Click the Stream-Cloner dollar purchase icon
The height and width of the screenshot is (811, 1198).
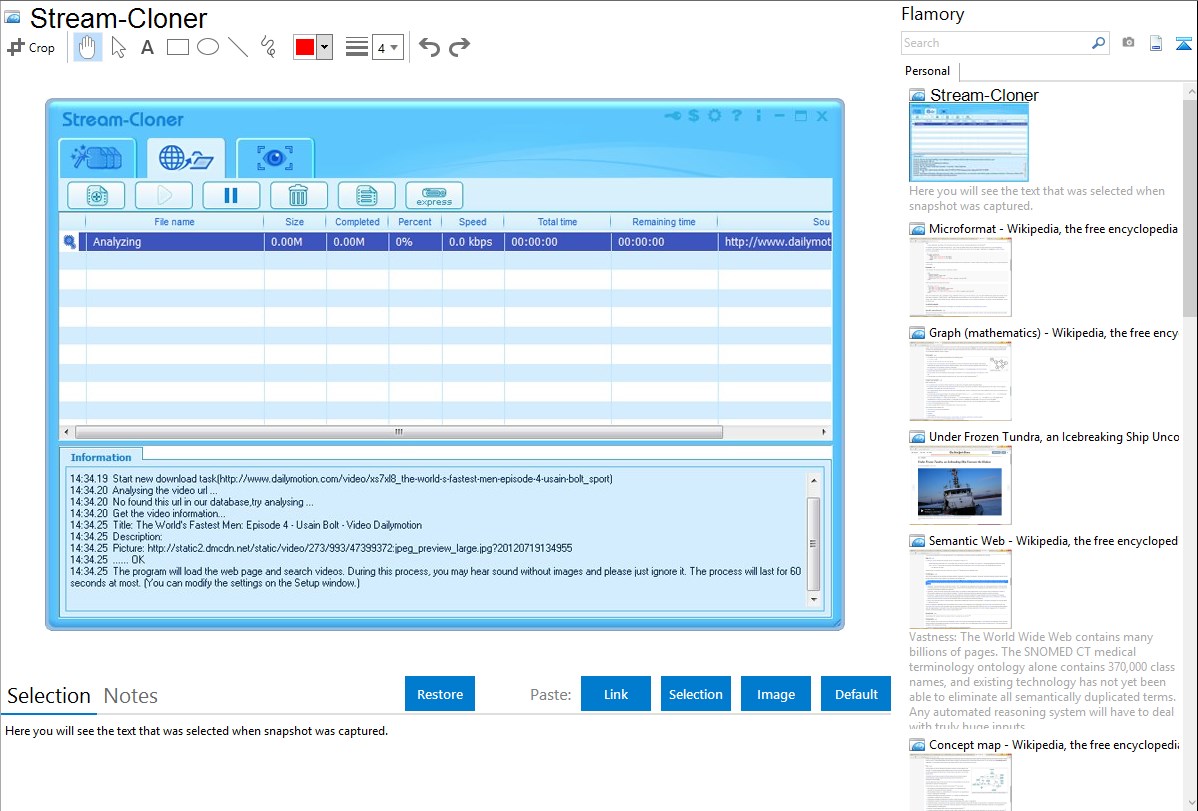point(693,116)
